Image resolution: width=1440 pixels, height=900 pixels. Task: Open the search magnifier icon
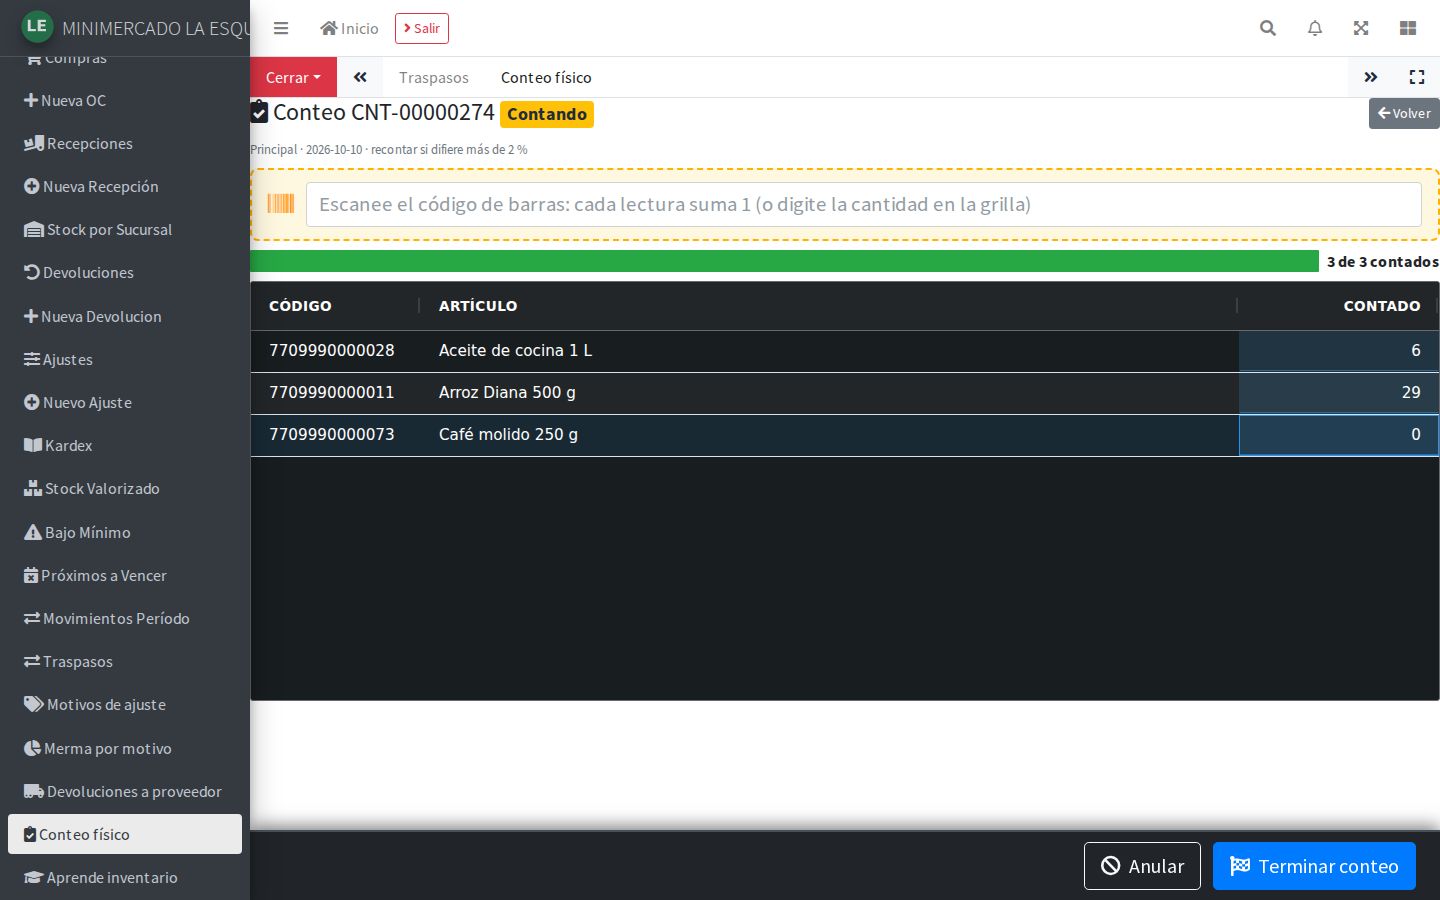(1268, 28)
